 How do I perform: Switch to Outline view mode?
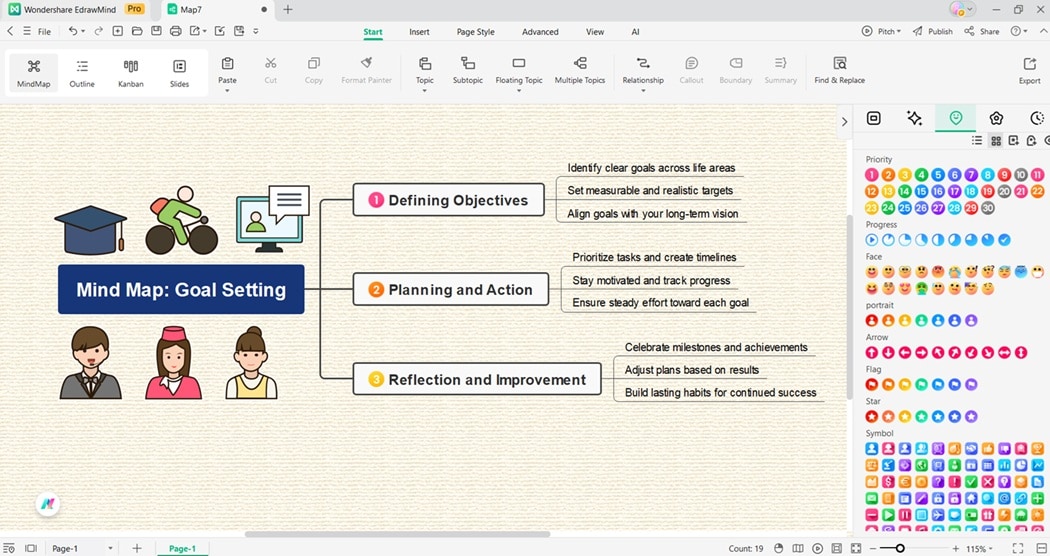click(x=82, y=73)
